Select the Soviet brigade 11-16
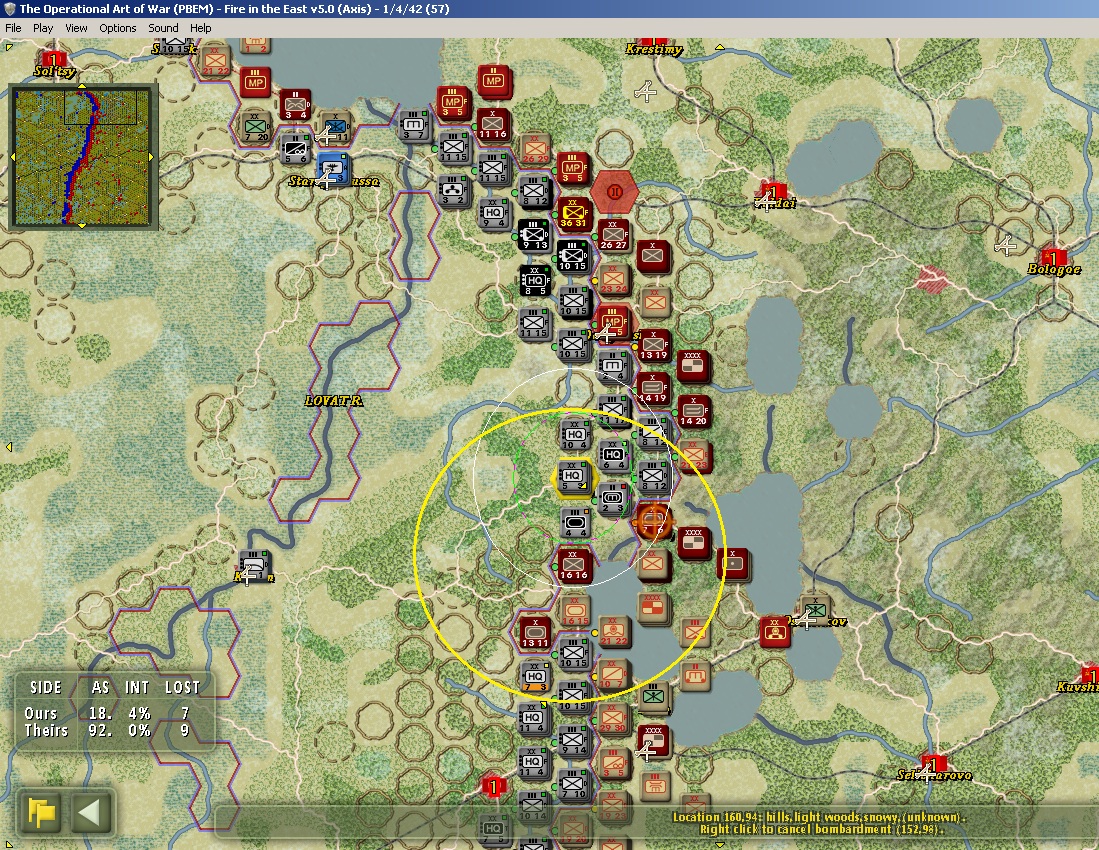The width and height of the screenshot is (1099, 850). tap(492, 125)
